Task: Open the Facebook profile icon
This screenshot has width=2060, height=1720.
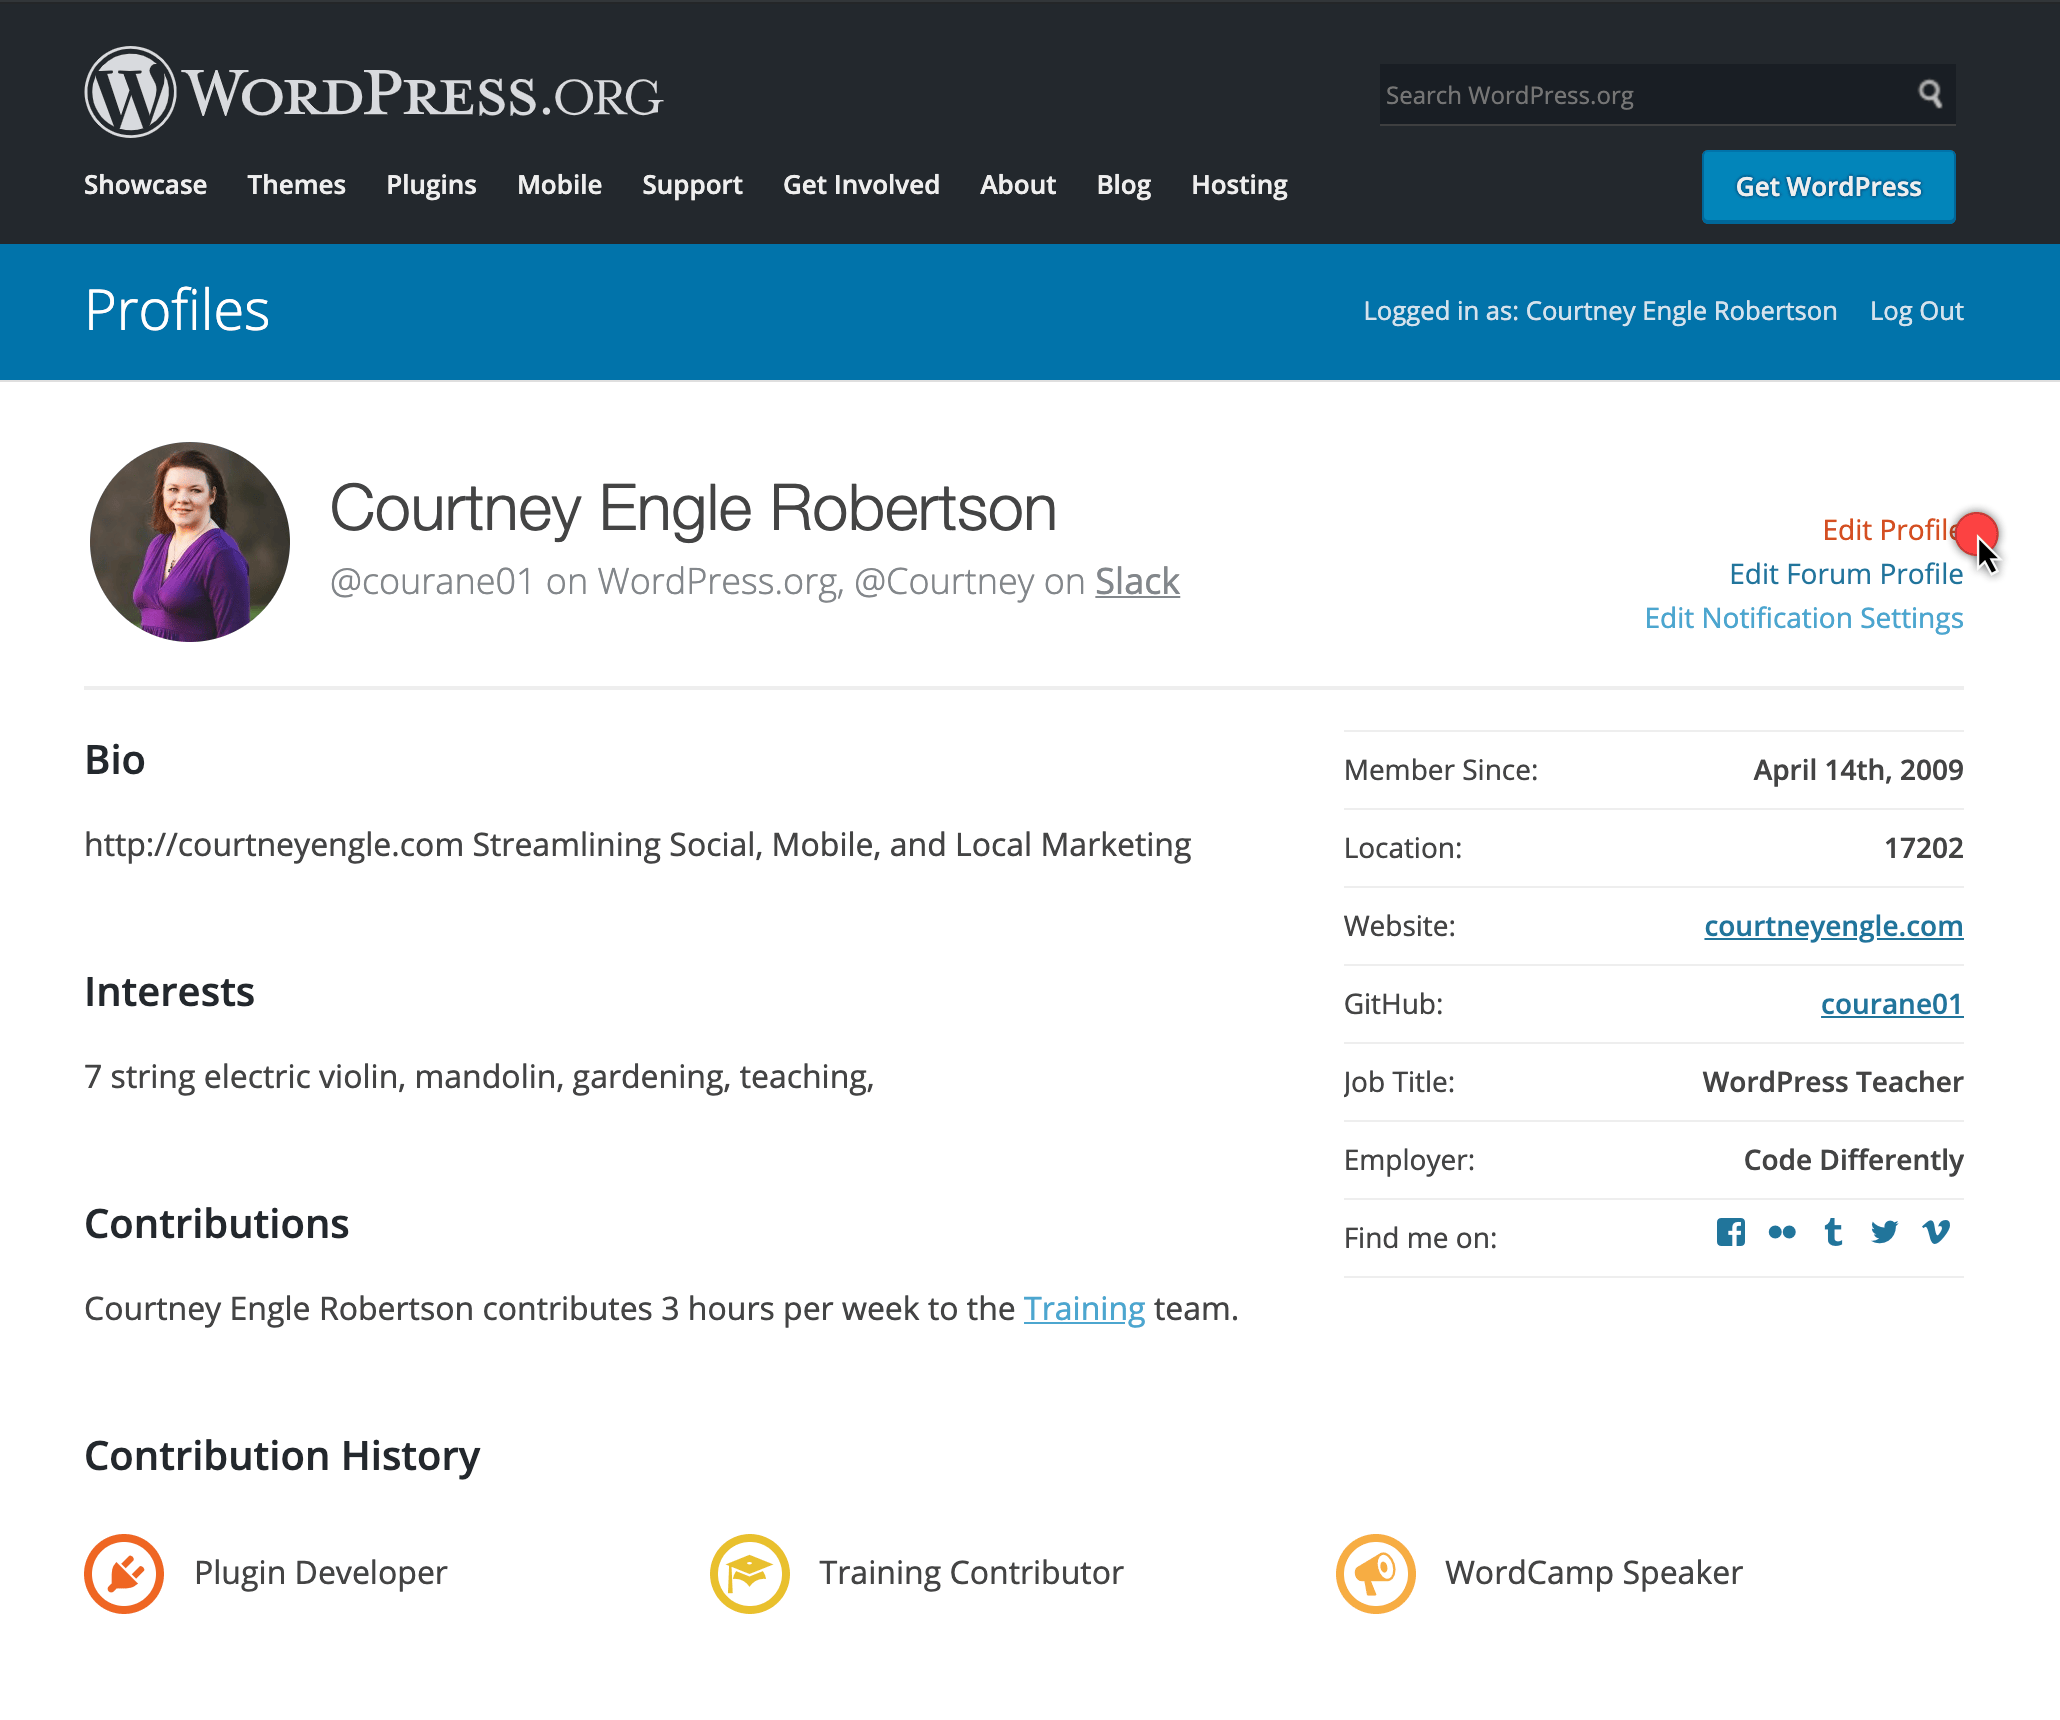Action: click(x=1731, y=1232)
